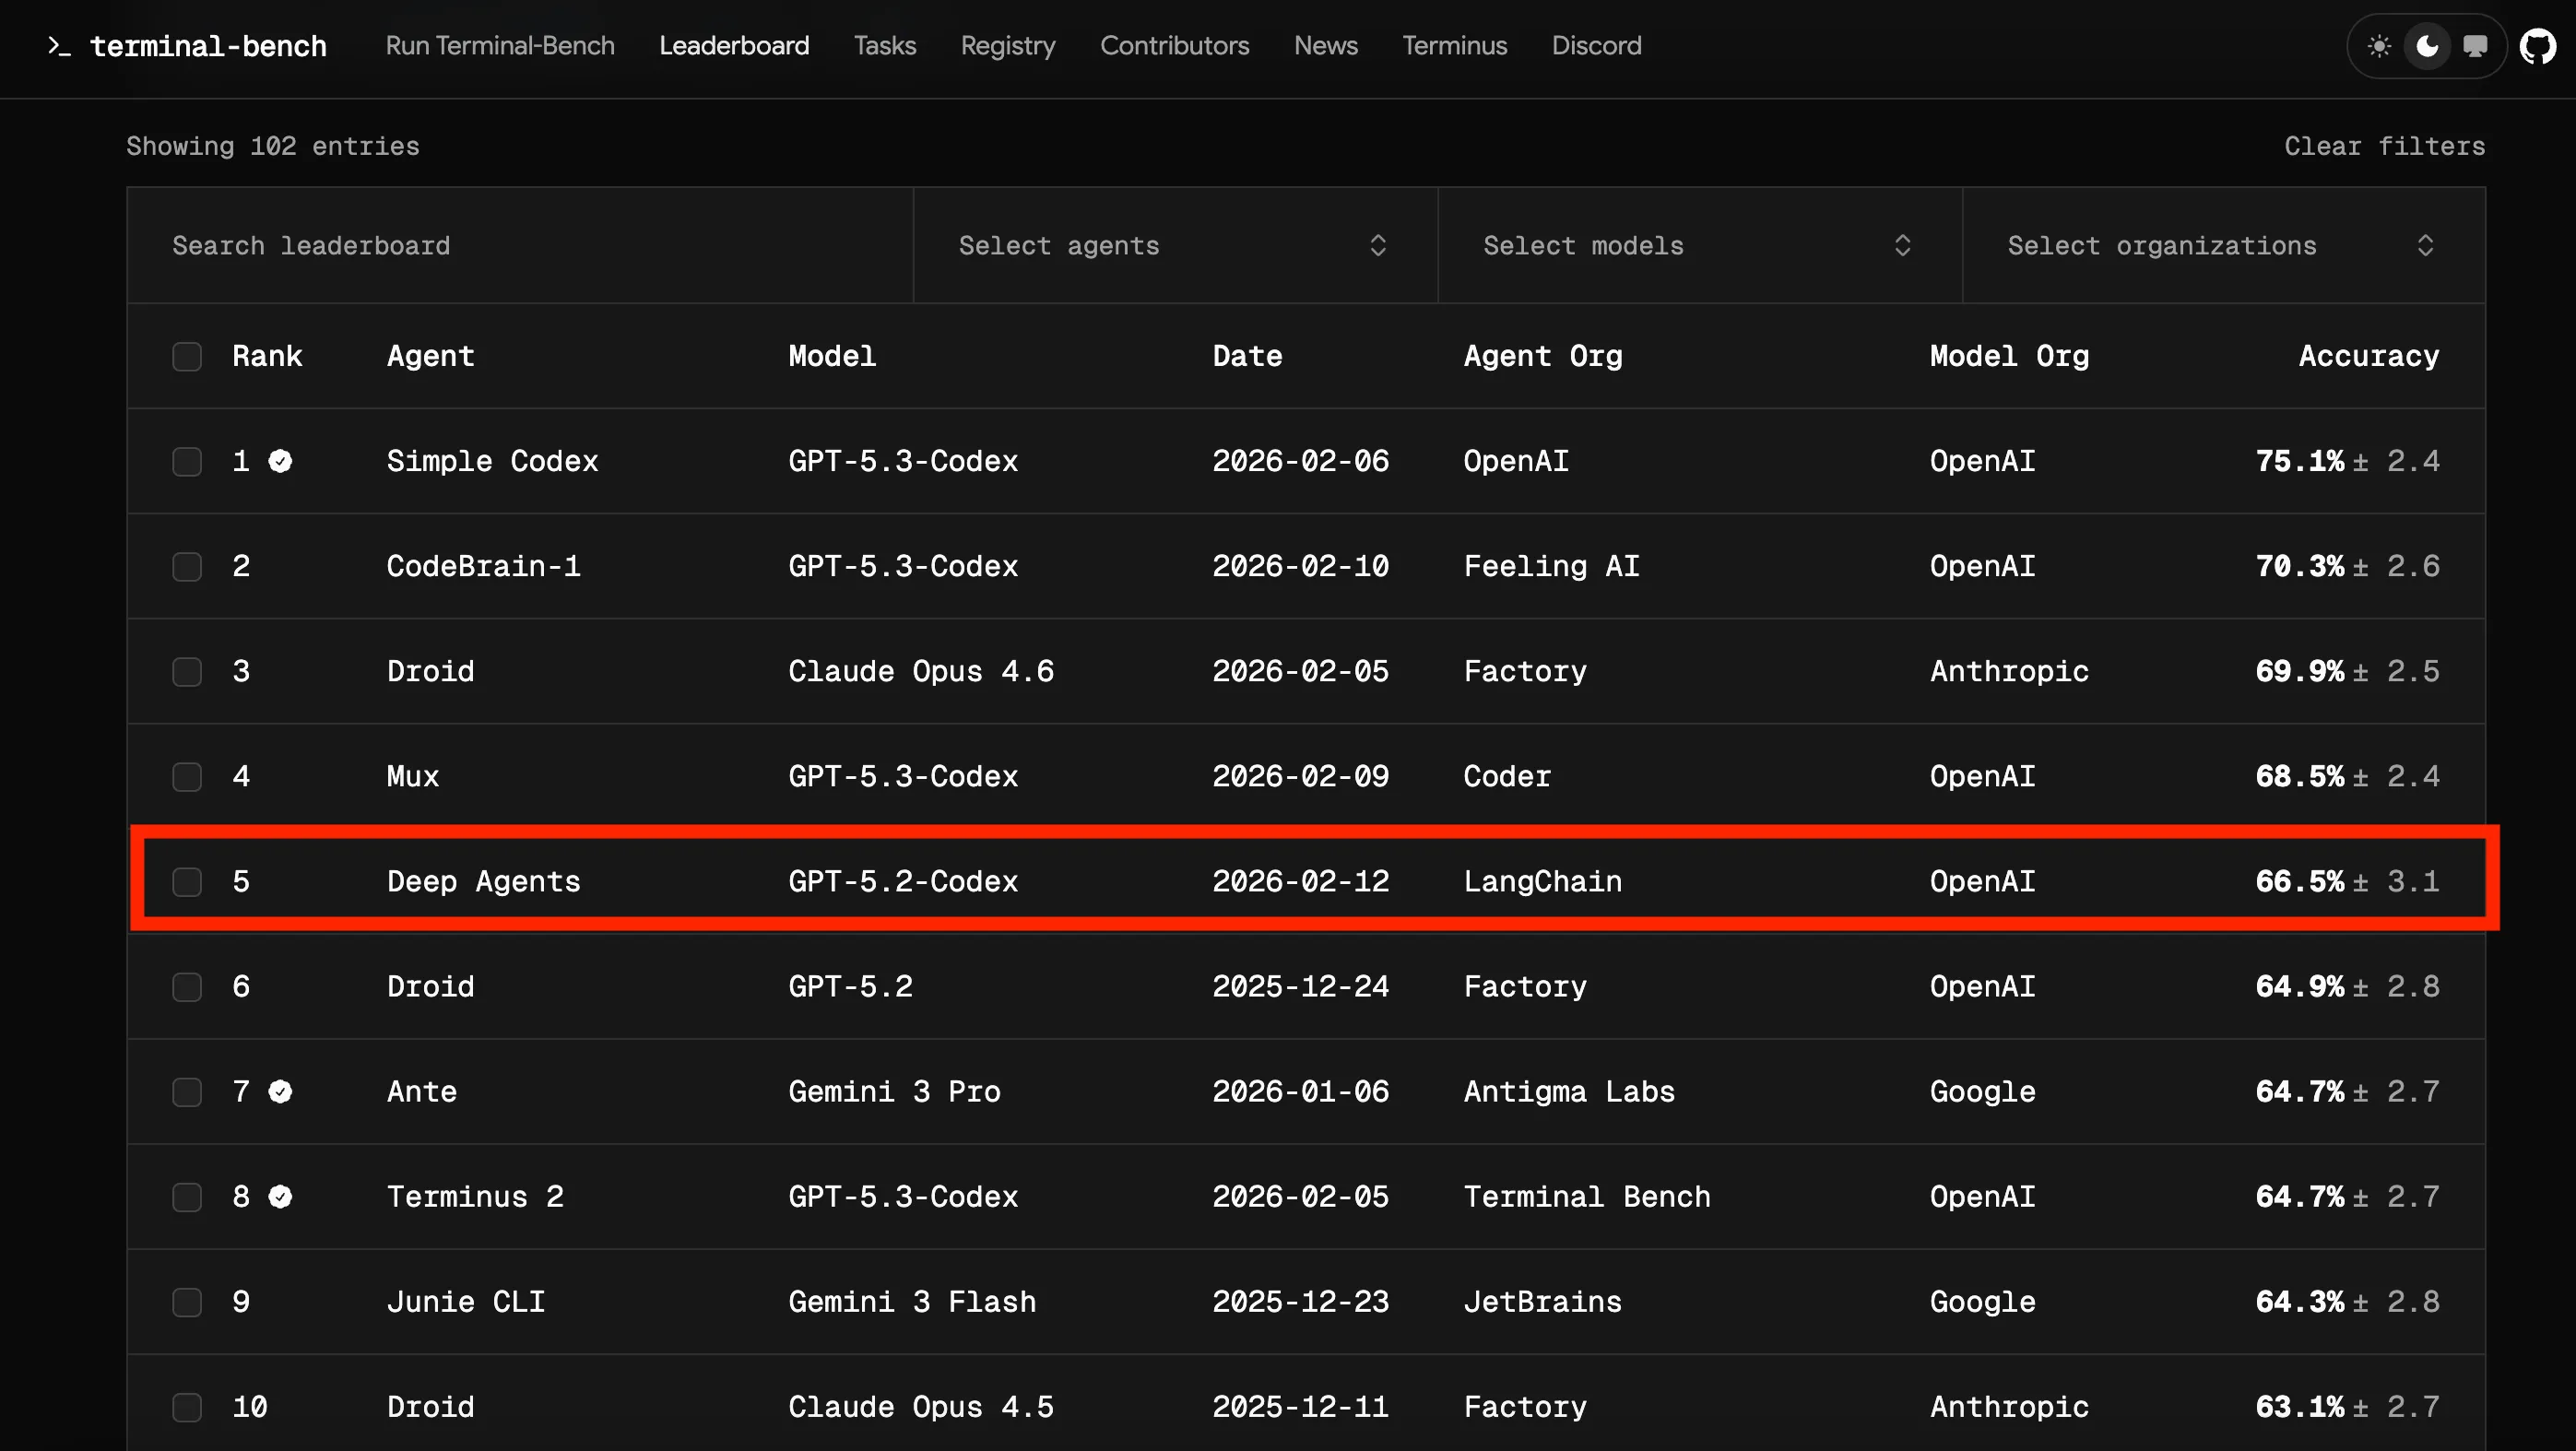Check the checkbox for Deep Agents row
Image resolution: width=2576 pixels, height=1451 pixels.
(187, 882)
